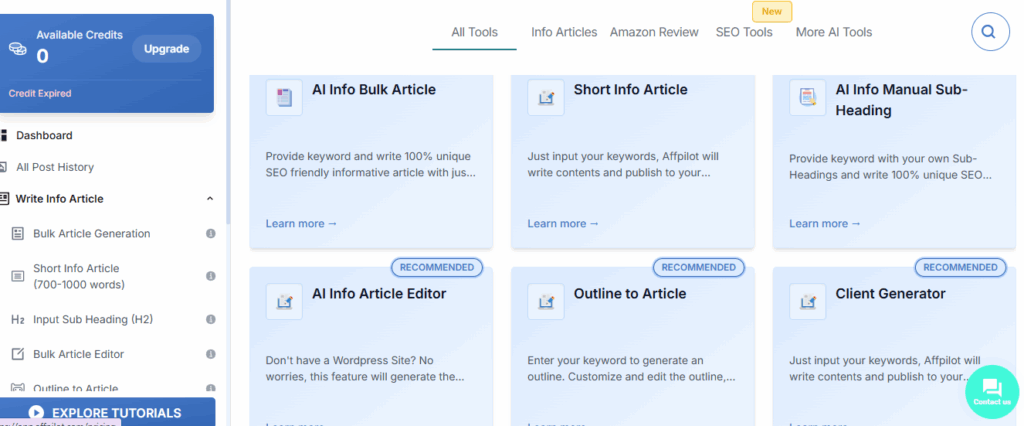The height and width of the screenshot is (426, 1024).
Task: Click the Client Generator card icon
Action: pyautogui.click(x=808, y=301)
